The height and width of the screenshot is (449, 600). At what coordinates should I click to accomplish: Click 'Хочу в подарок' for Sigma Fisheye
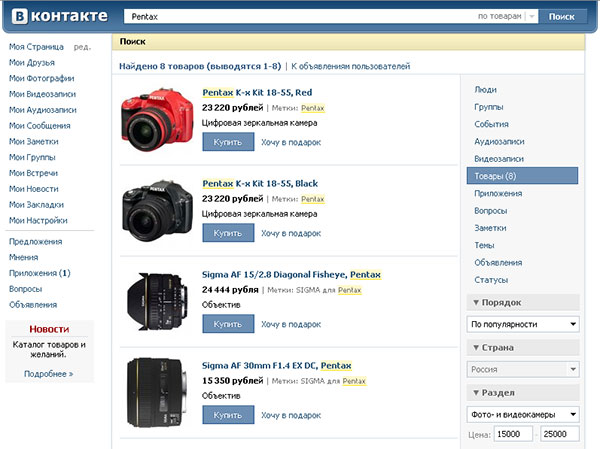291,325
